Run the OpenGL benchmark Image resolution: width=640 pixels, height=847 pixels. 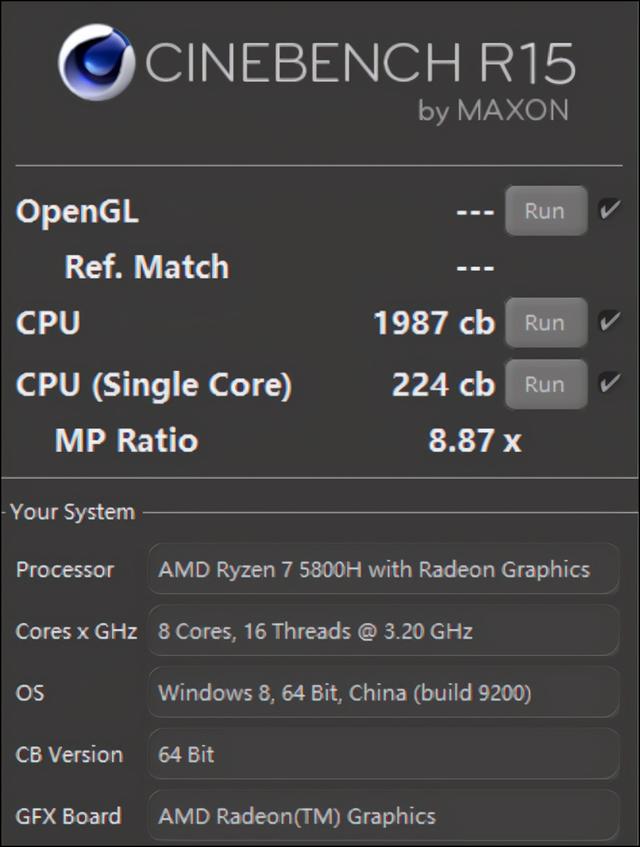pyautogui.click(x=545, y=211)
